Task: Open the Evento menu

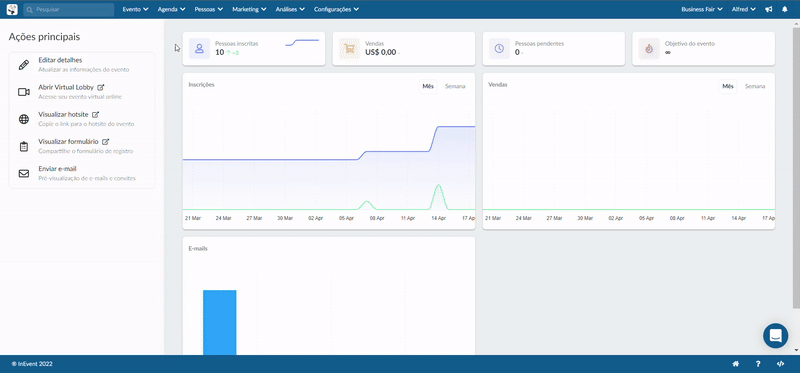Action: [x=135, y=9]
